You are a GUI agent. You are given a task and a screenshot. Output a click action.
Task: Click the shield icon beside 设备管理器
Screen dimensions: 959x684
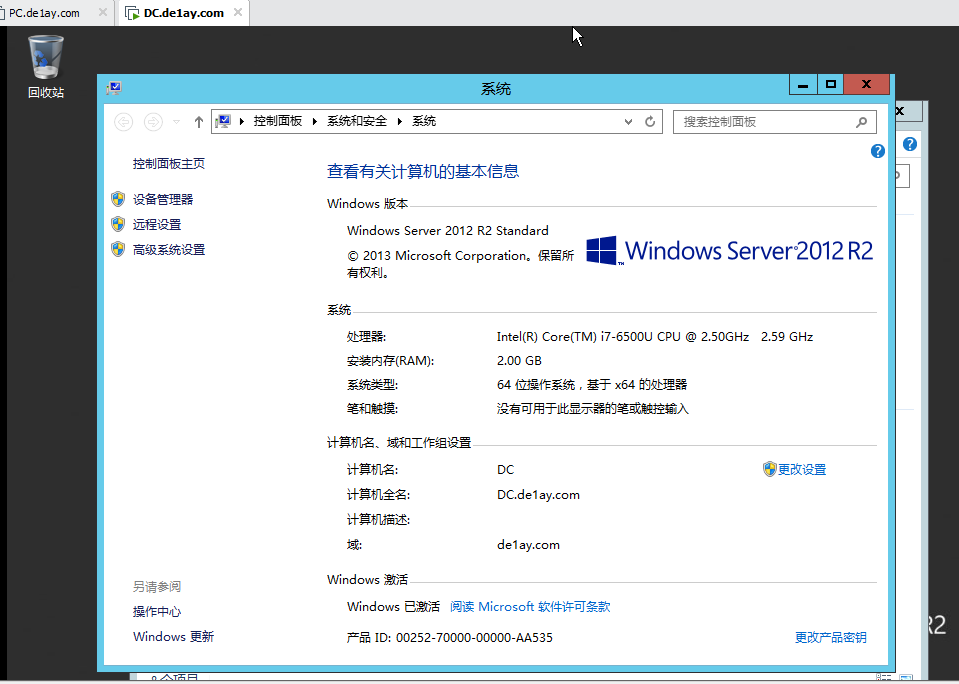[x=118, y=199]
